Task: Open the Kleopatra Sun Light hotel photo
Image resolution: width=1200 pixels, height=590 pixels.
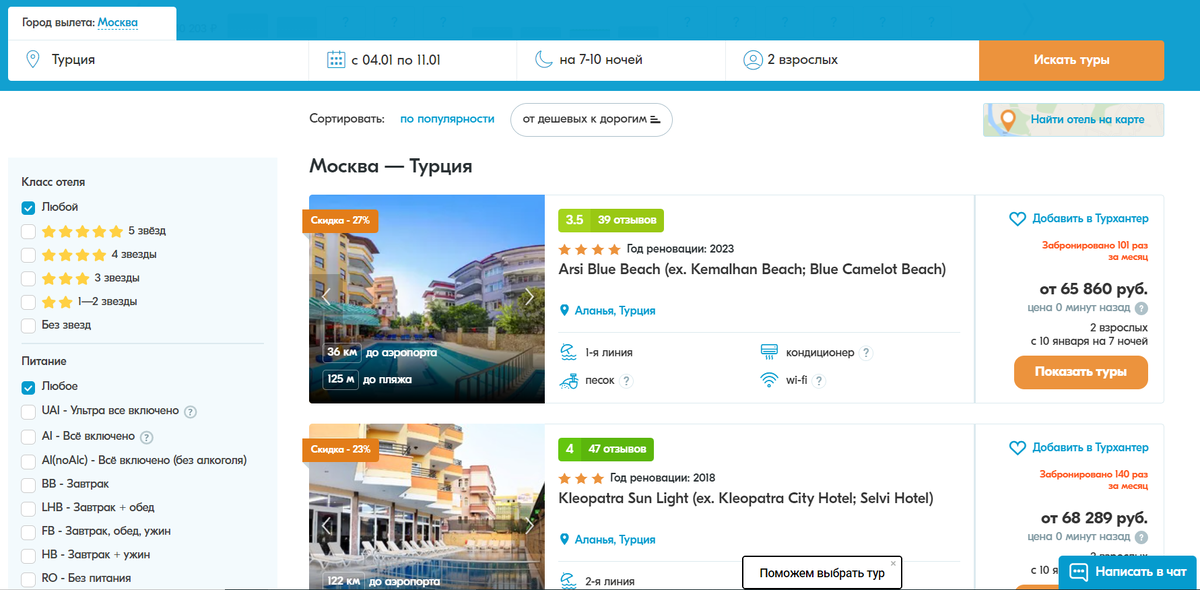Action: click(x=427, y=507)
